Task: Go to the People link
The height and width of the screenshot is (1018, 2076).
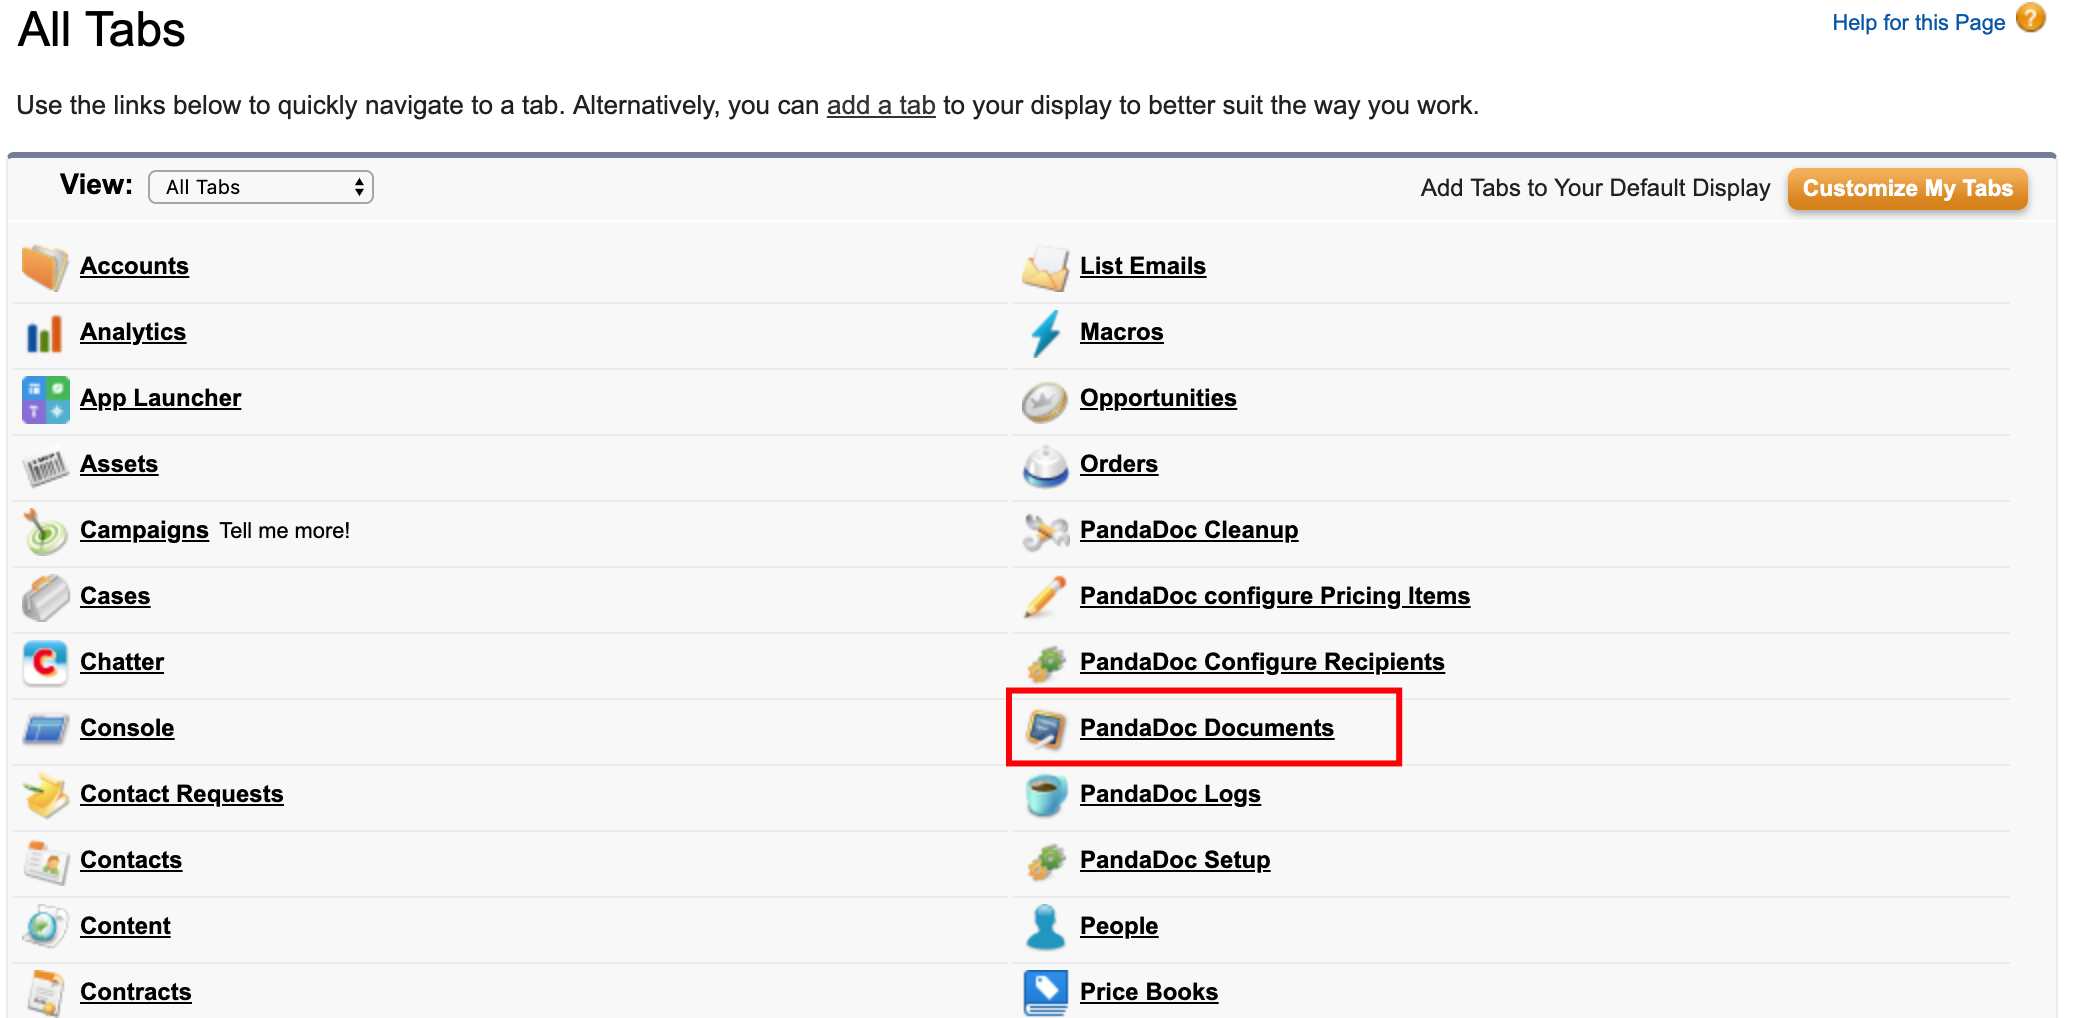Action: (1119, 926)
